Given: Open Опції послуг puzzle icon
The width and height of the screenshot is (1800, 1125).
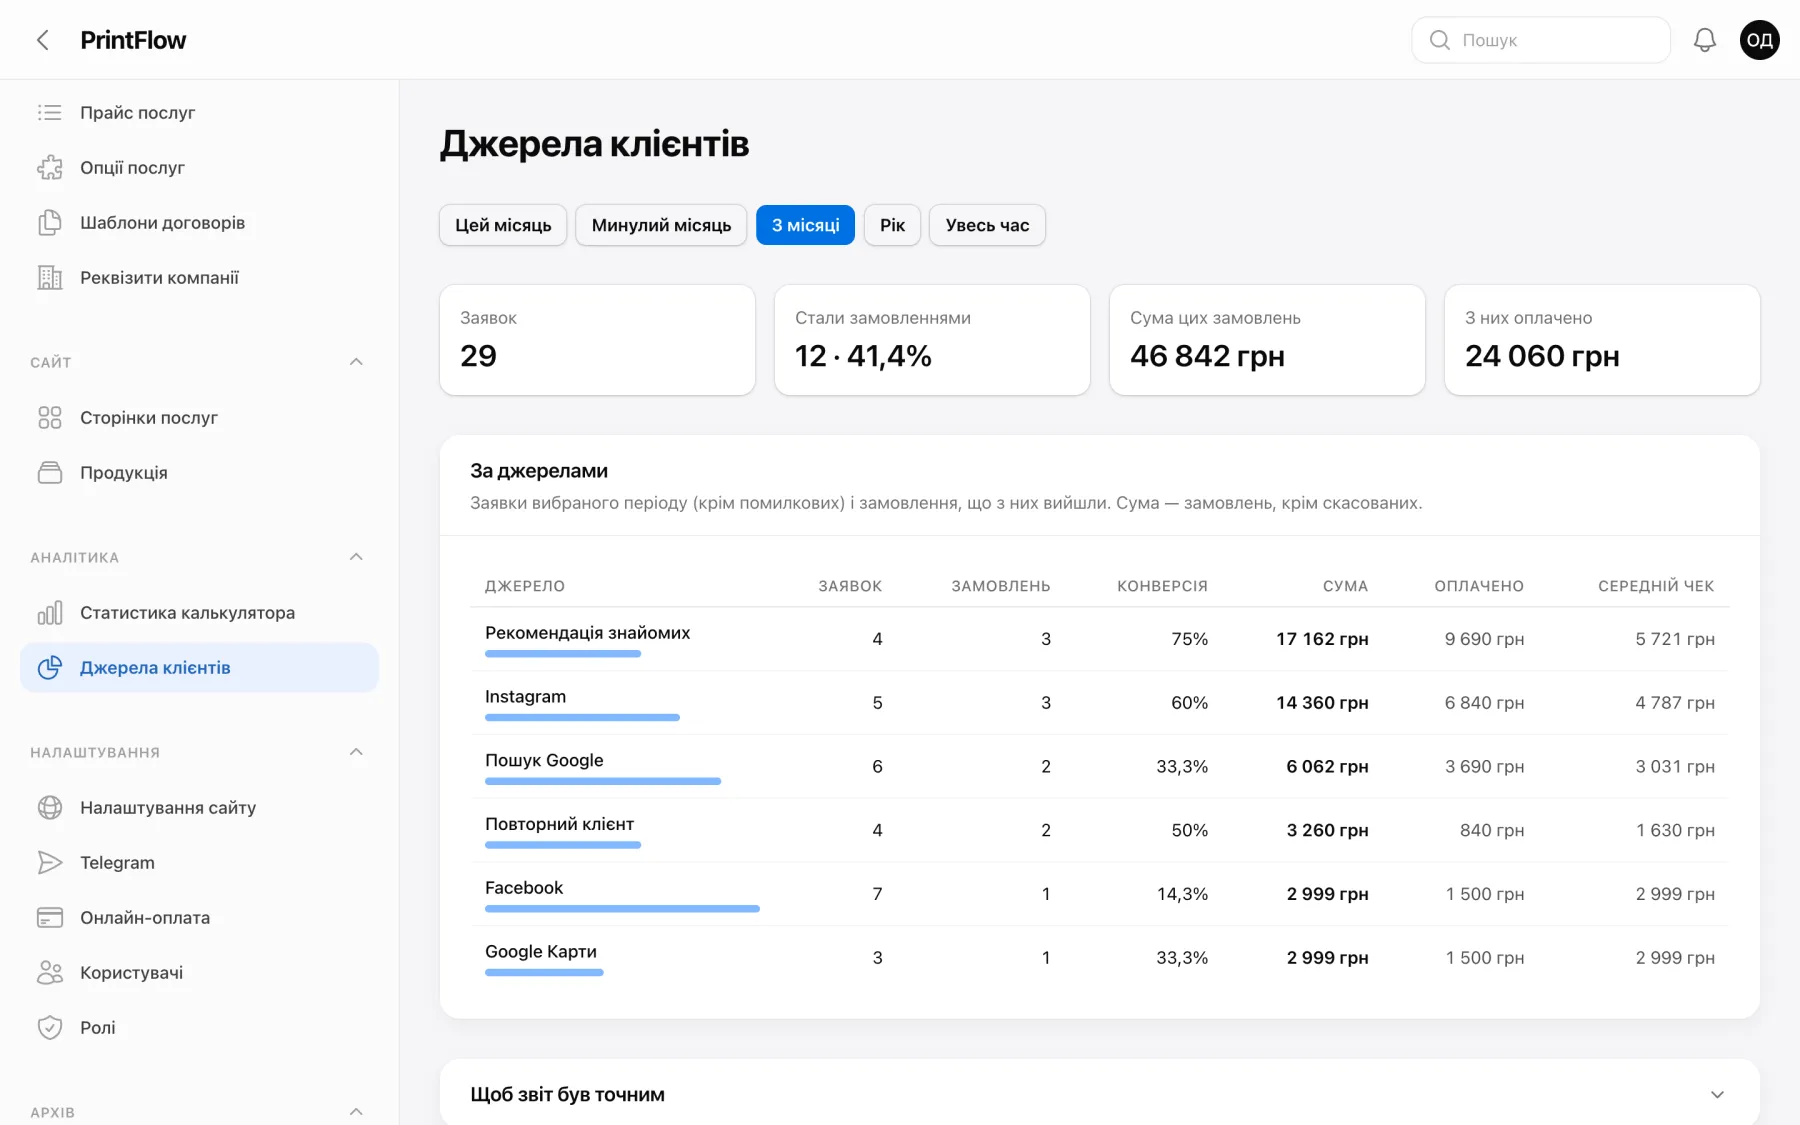Looking at the screenshot, I should pyautogui.click(x=50, y=168).
